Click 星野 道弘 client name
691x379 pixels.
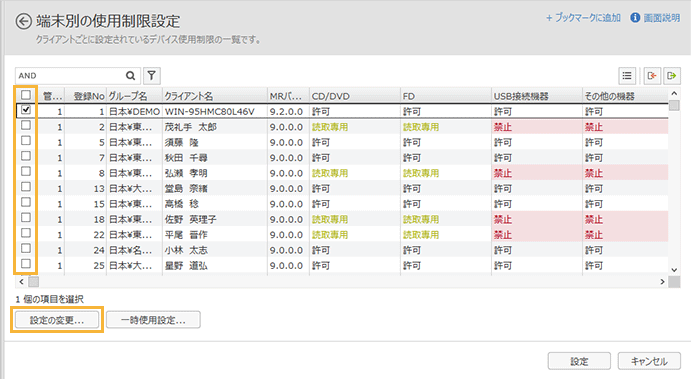(x=186, y=266)
